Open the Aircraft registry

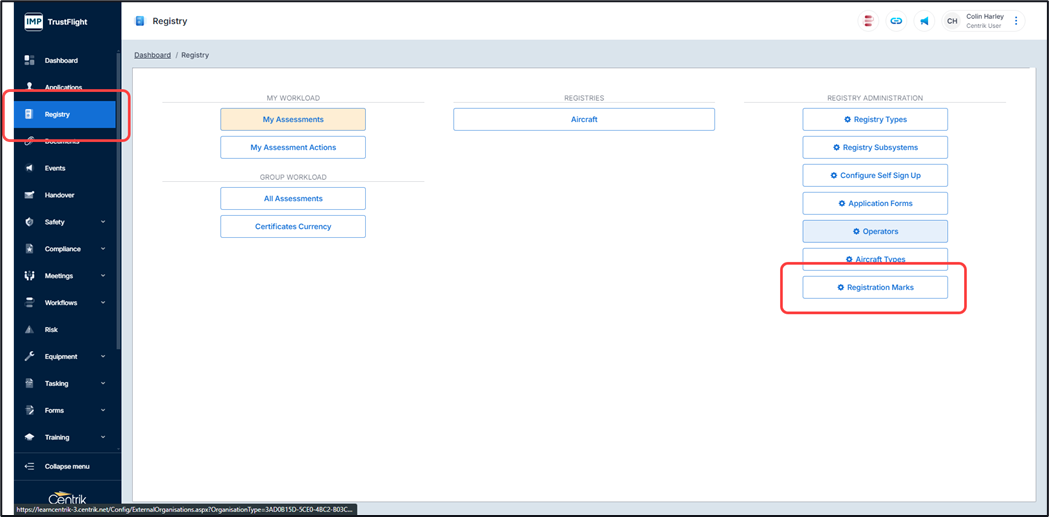coord(584,119)
